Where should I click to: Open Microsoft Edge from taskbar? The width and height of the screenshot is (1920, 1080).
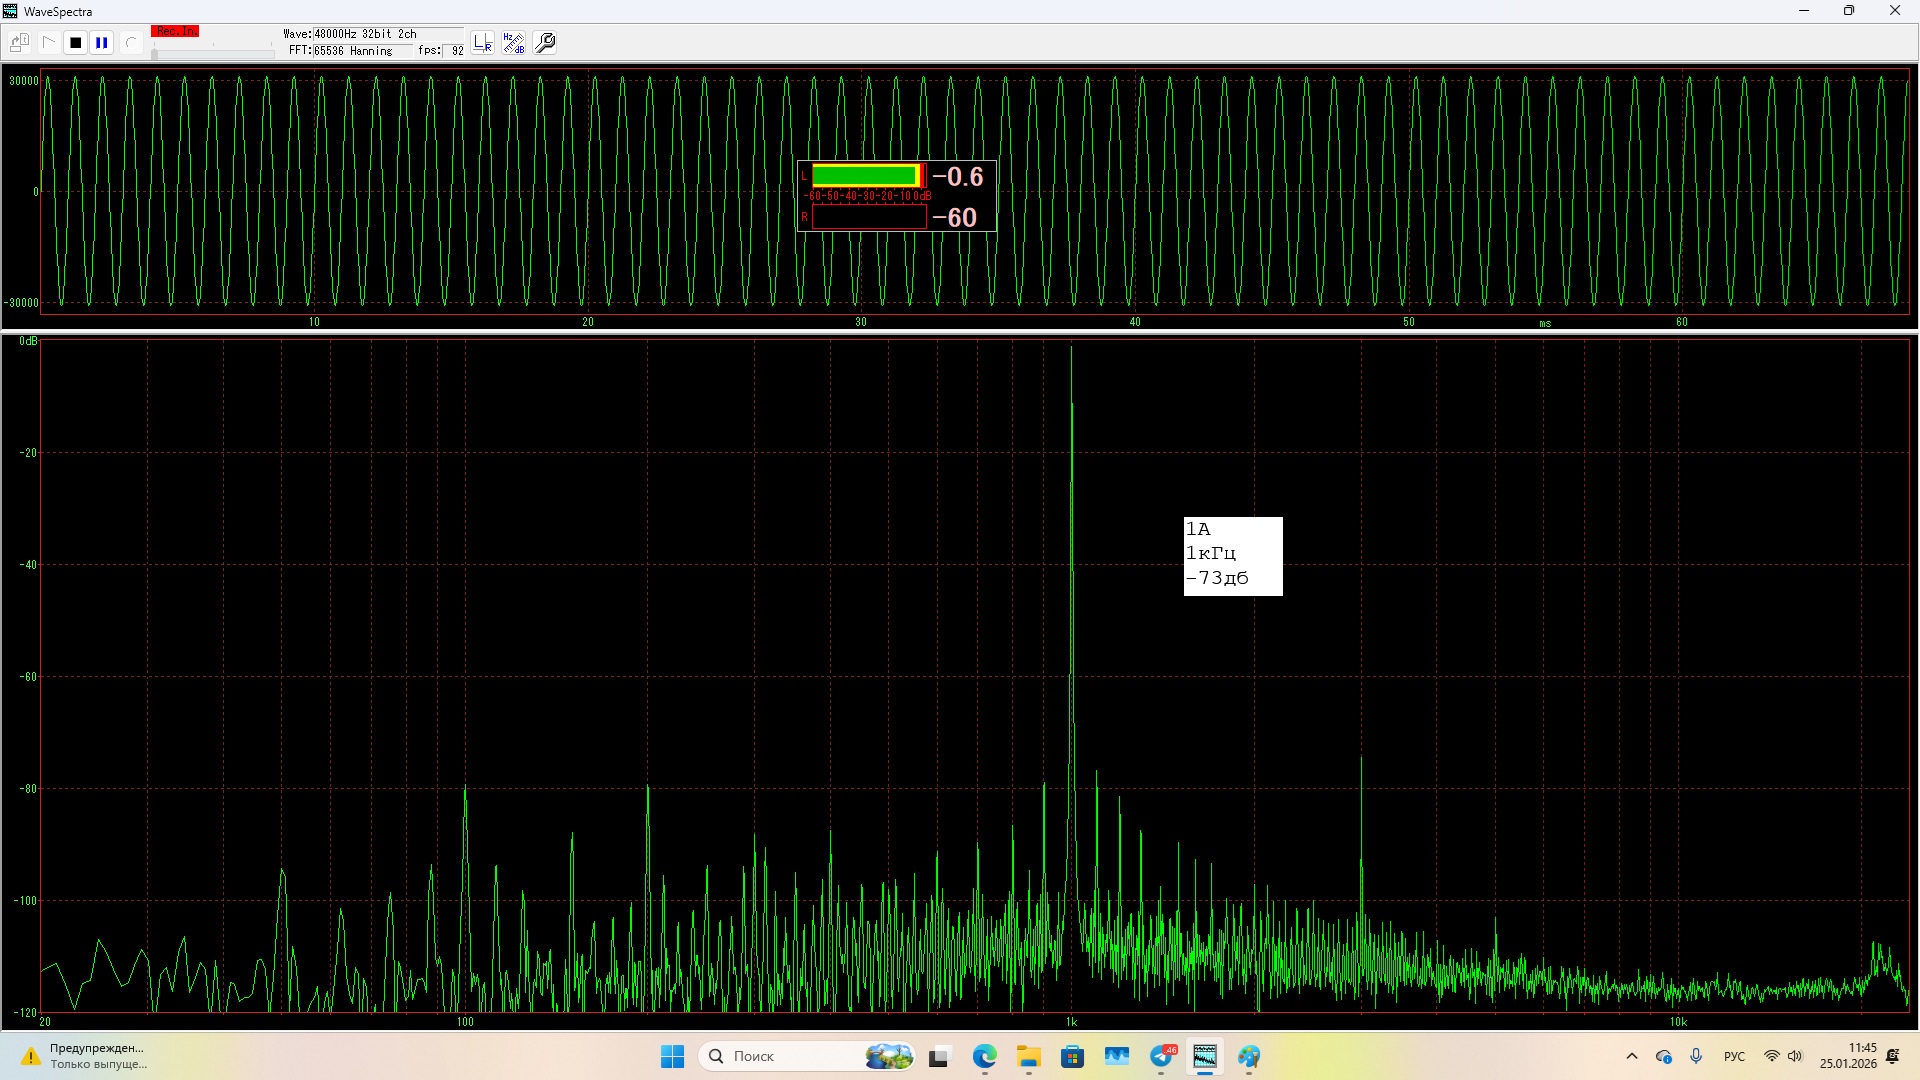pos(985,1056)
